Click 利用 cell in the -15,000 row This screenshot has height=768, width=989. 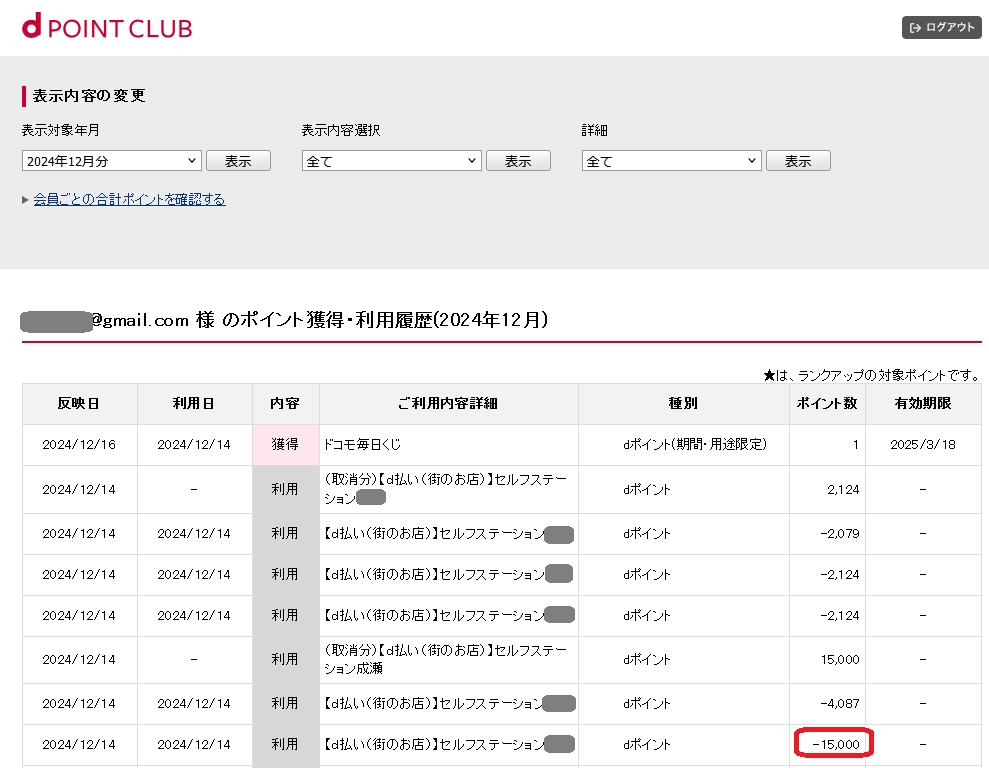tap(285, 744)
